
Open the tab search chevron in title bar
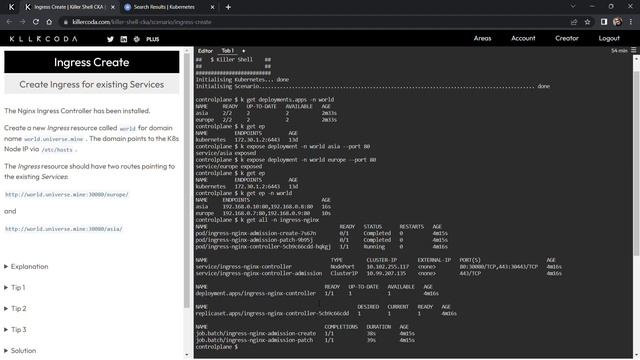point(573,7)
